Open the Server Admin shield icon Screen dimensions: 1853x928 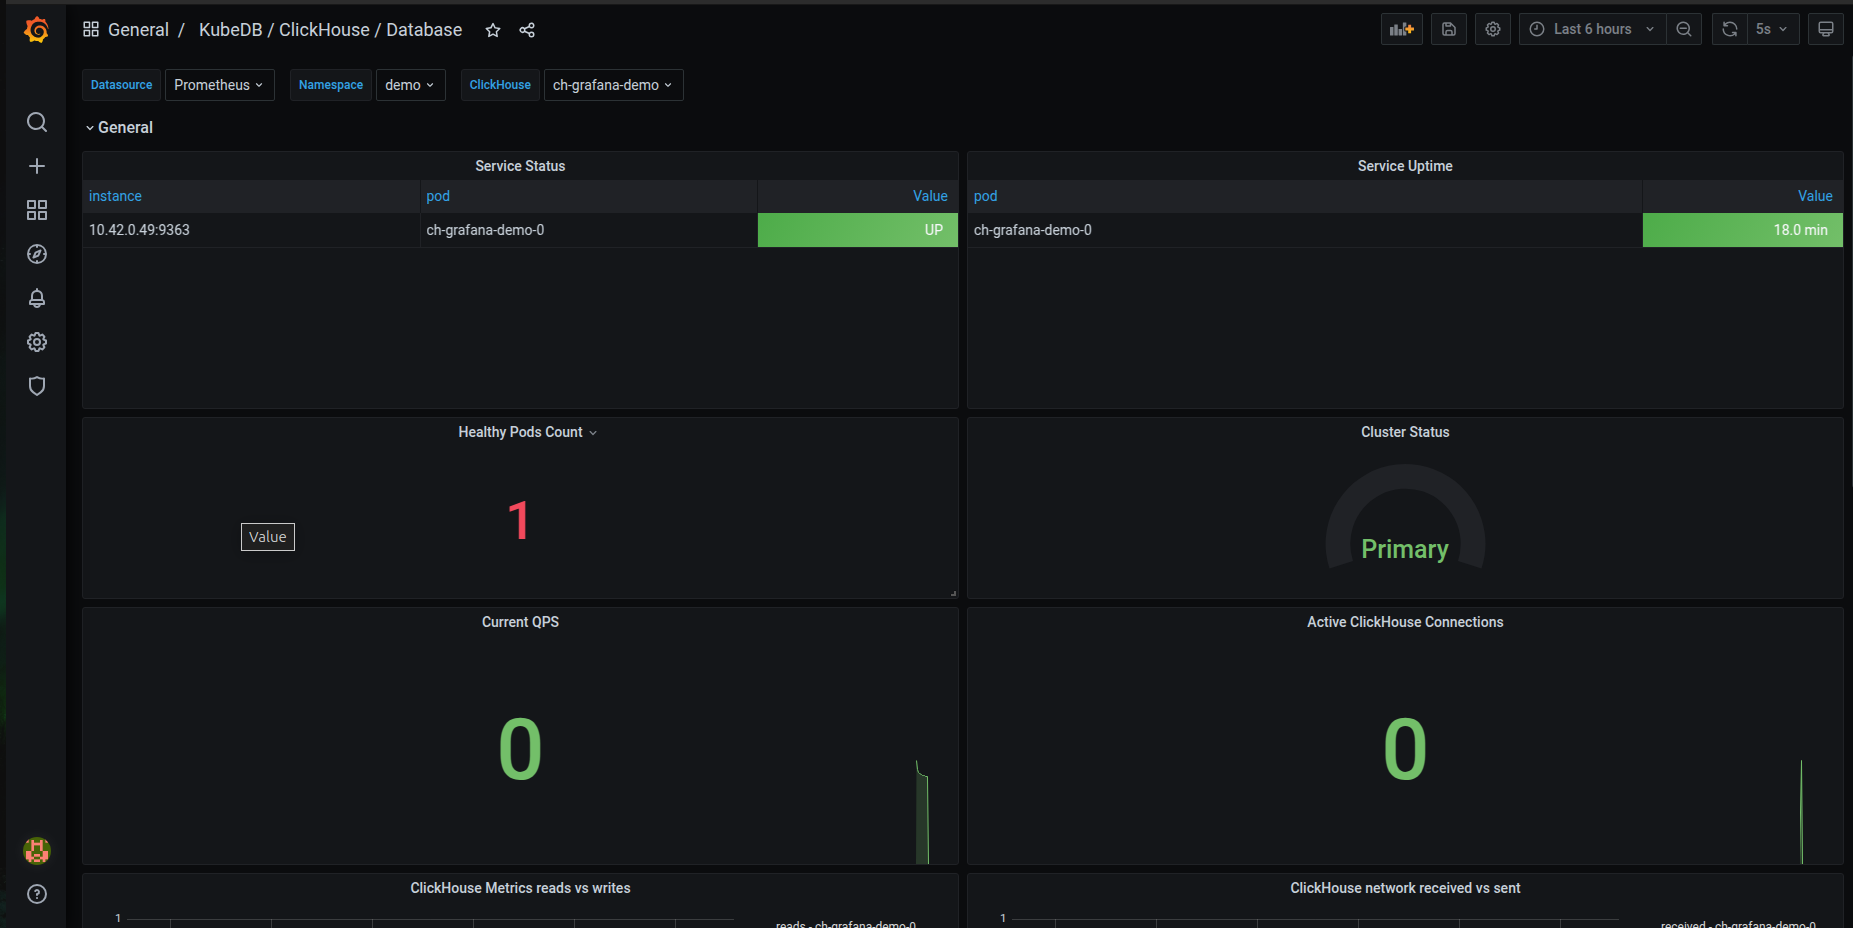point(37,386)
